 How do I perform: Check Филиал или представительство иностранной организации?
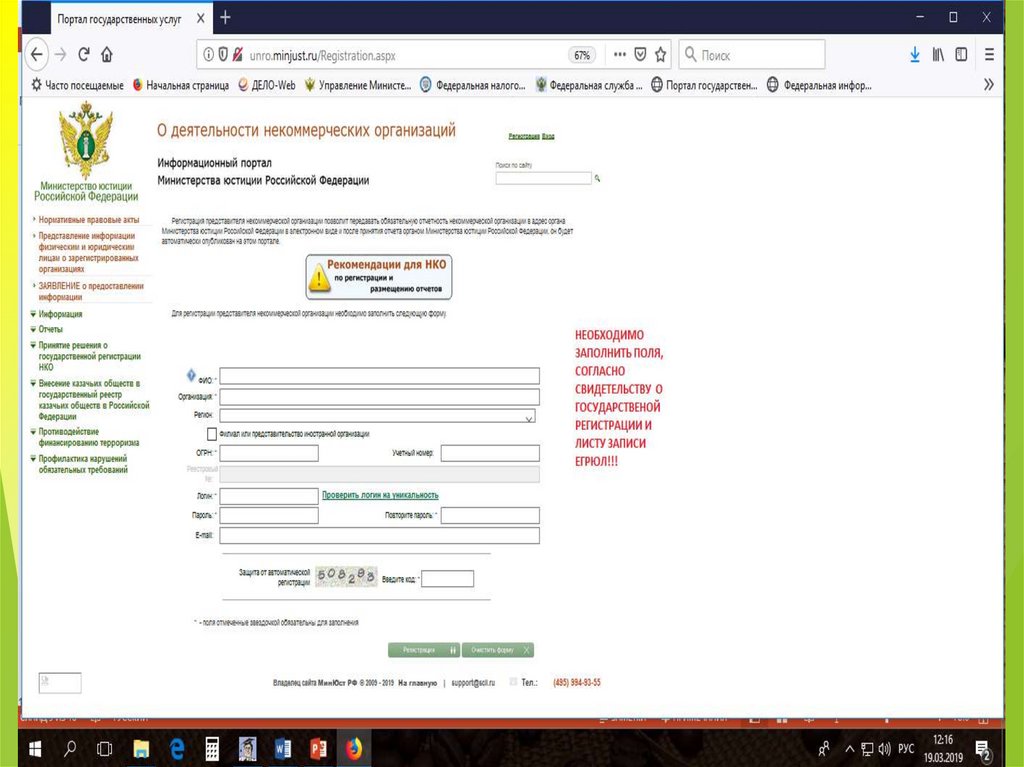coord(212,434)
